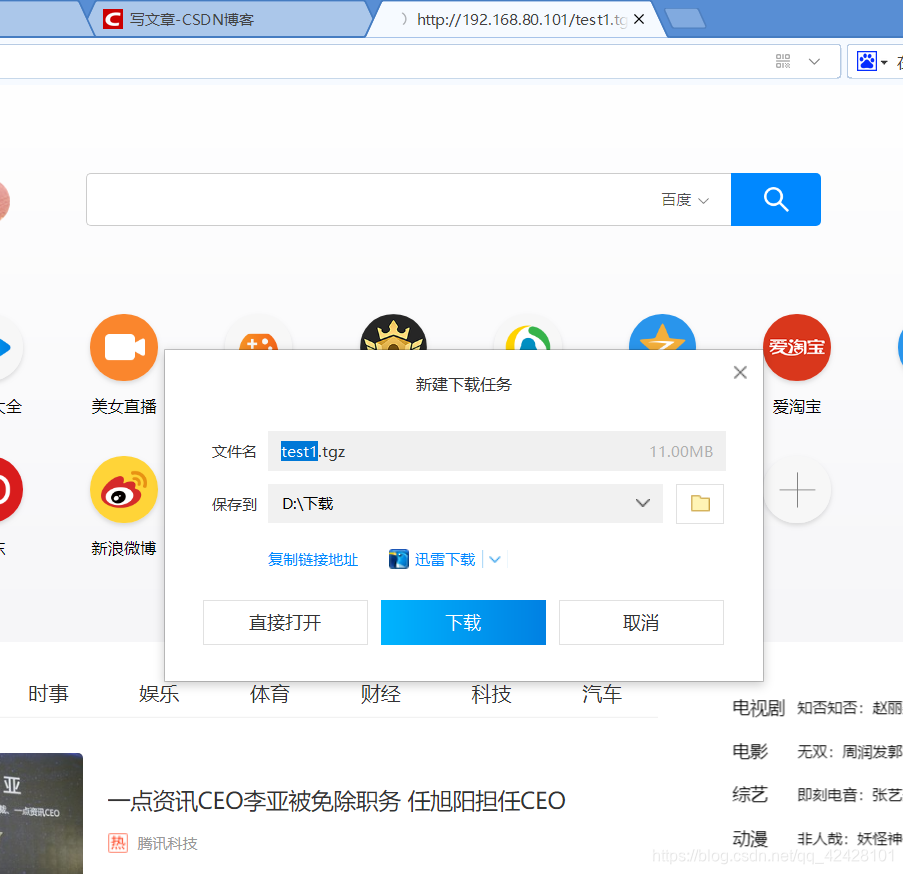Open the 一点资讯CEO李亚 news headline
Viewport: 903px width, 874px height.
(x=336, y=801)
